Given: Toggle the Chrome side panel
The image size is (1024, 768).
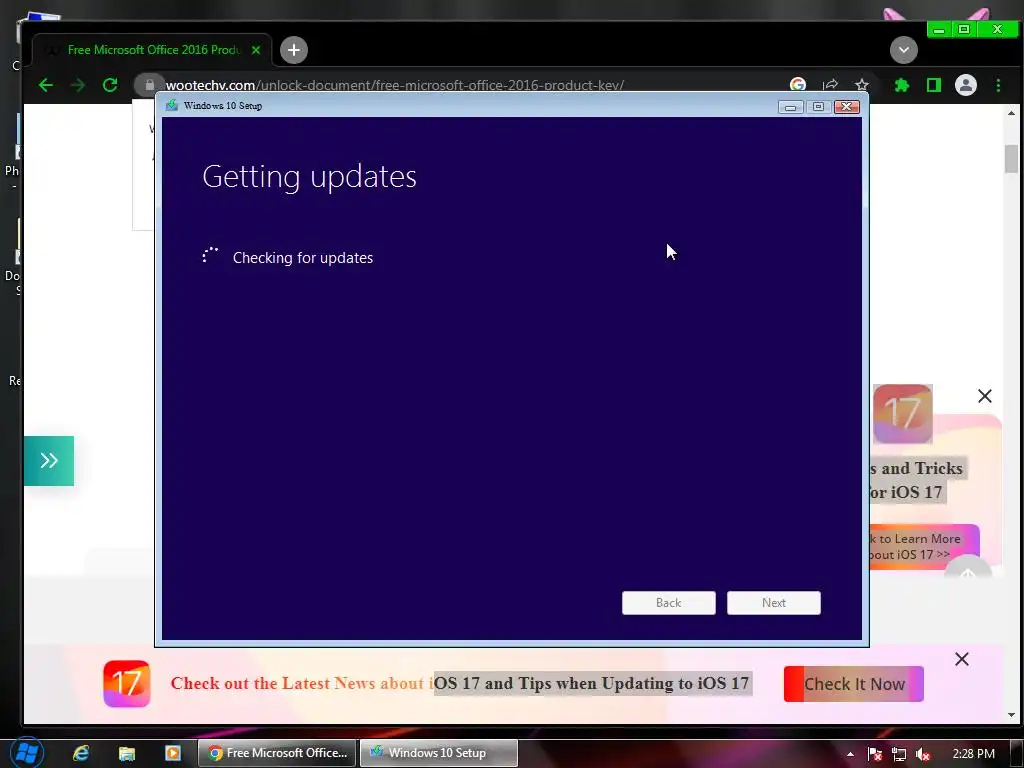Looking at the screenshot, I should pyautogui.click(x=934, y=85).
